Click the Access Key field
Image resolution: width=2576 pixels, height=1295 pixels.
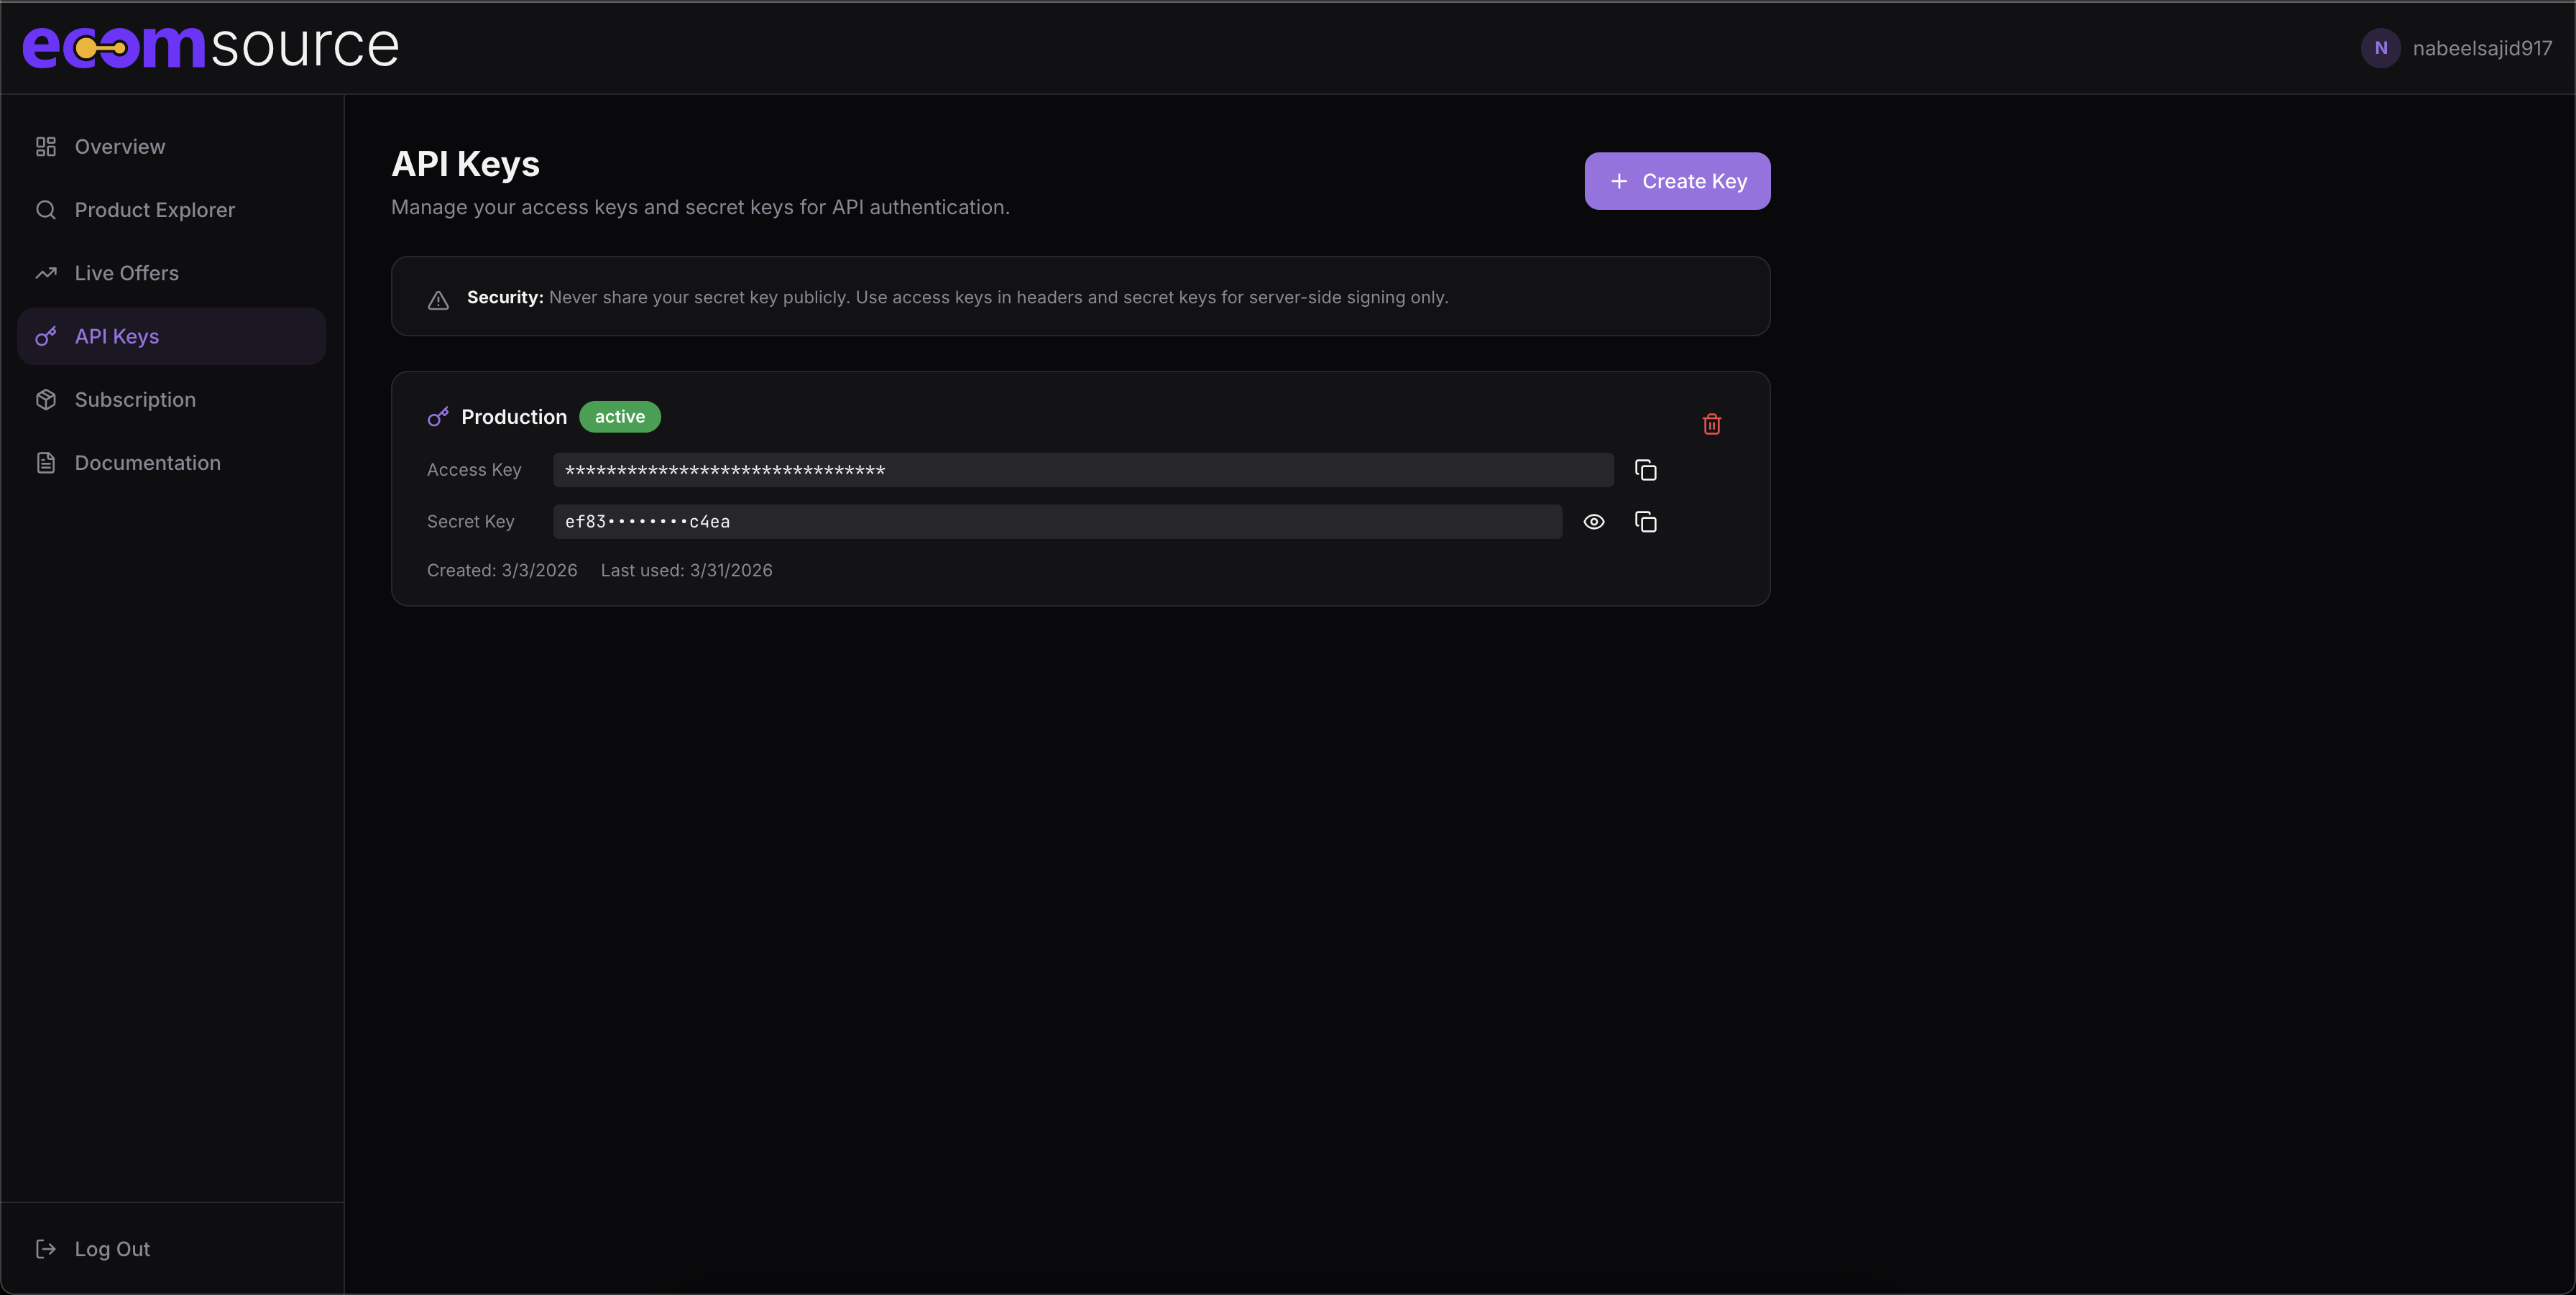click(1083, 470)
